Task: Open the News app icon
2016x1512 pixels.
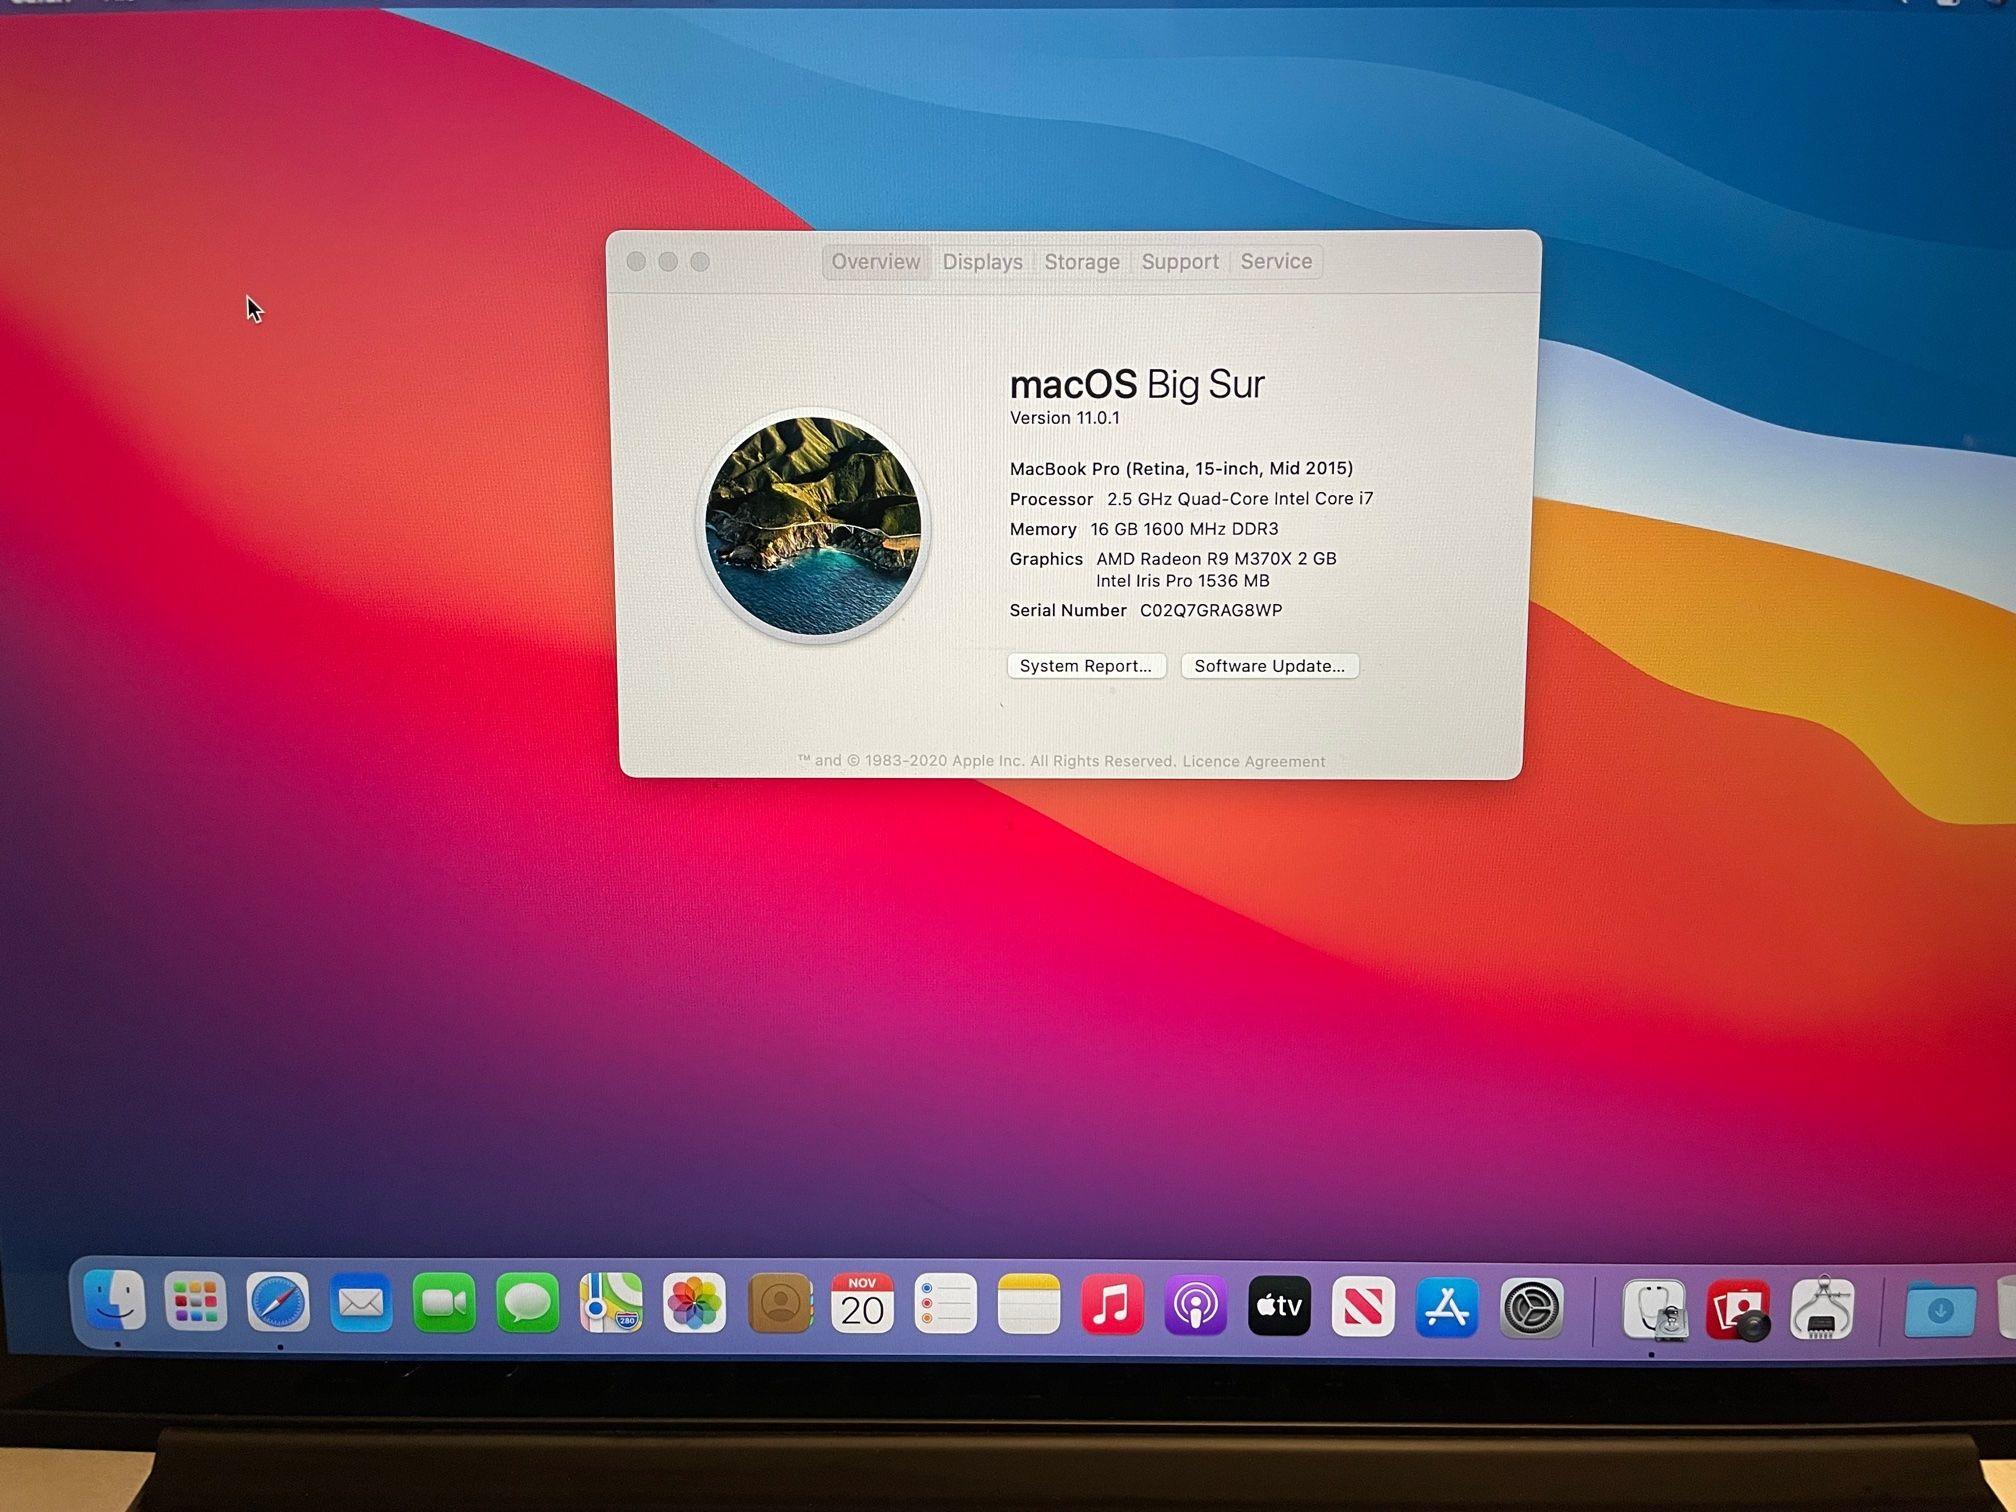Action: (1363, 1306)
